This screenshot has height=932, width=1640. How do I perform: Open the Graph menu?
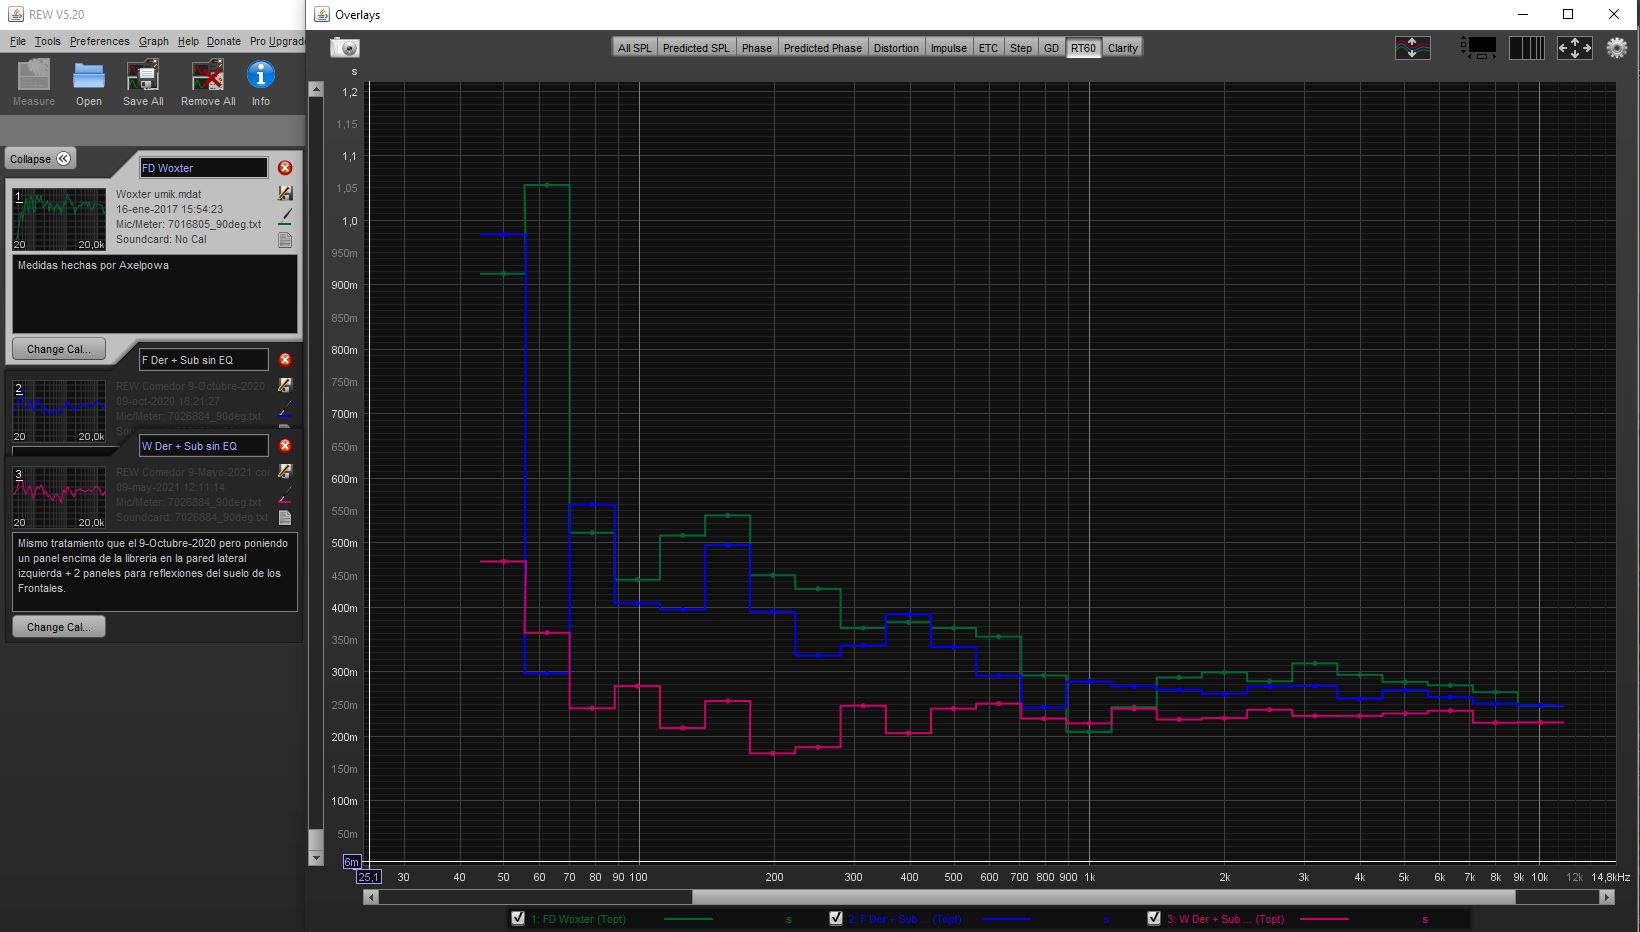[154, 41]
